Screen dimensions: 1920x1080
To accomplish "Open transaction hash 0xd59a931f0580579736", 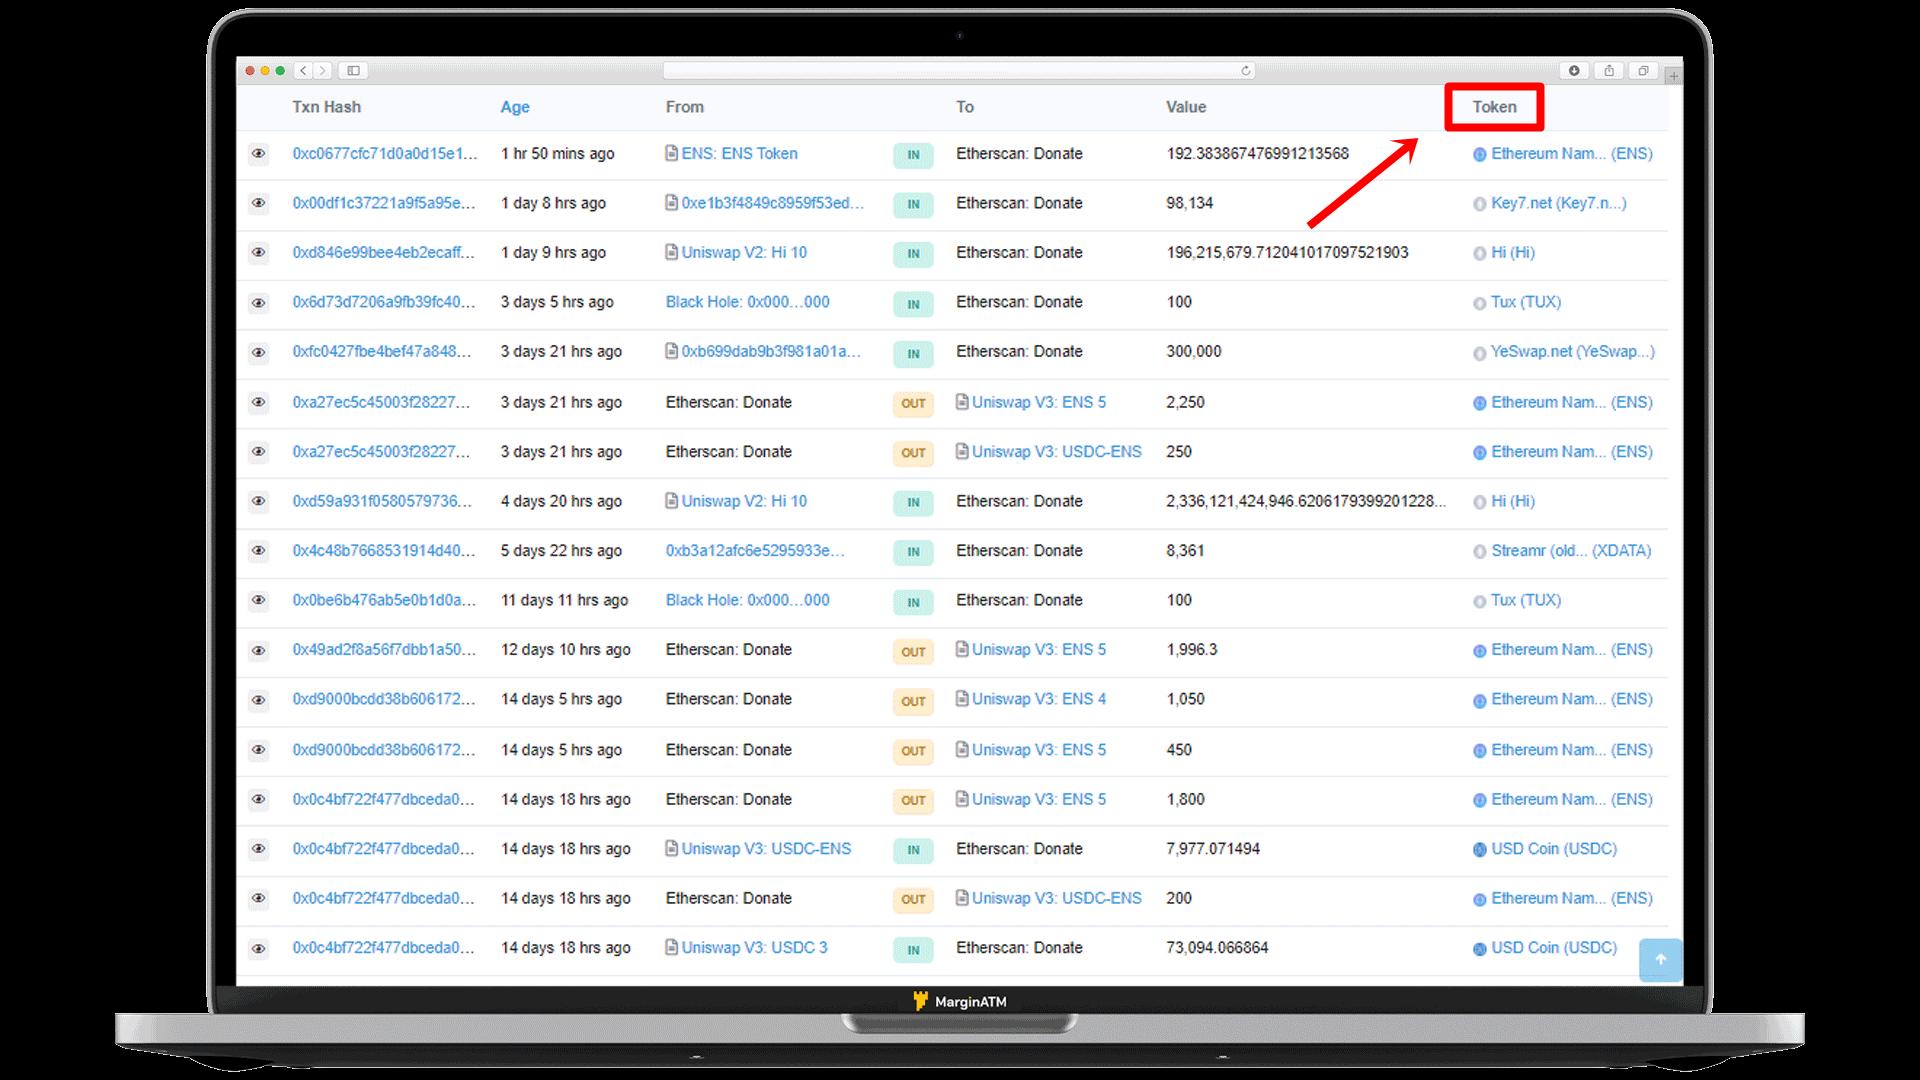I will [381, 501].
